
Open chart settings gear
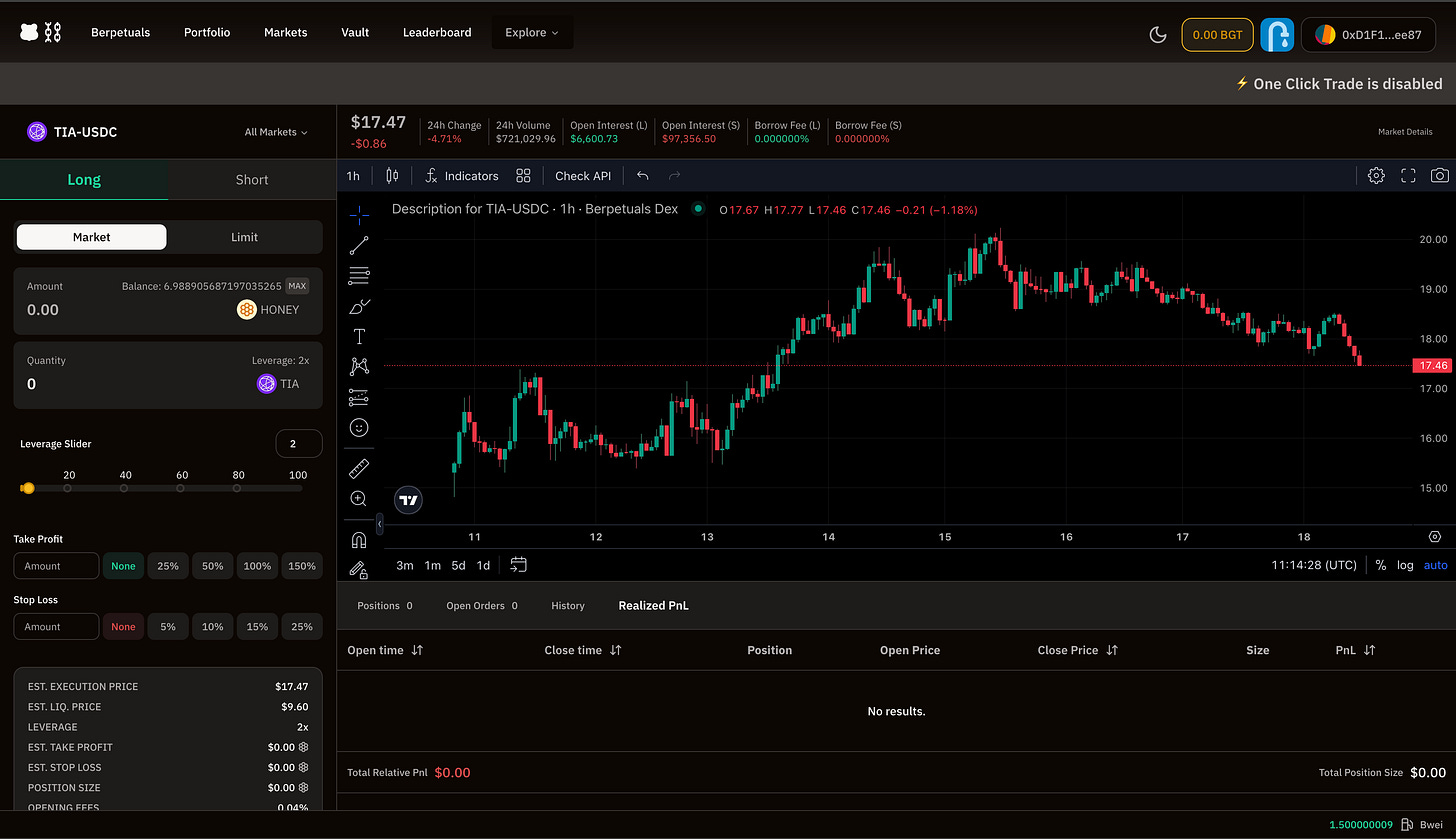click(x=1376, y=175)
